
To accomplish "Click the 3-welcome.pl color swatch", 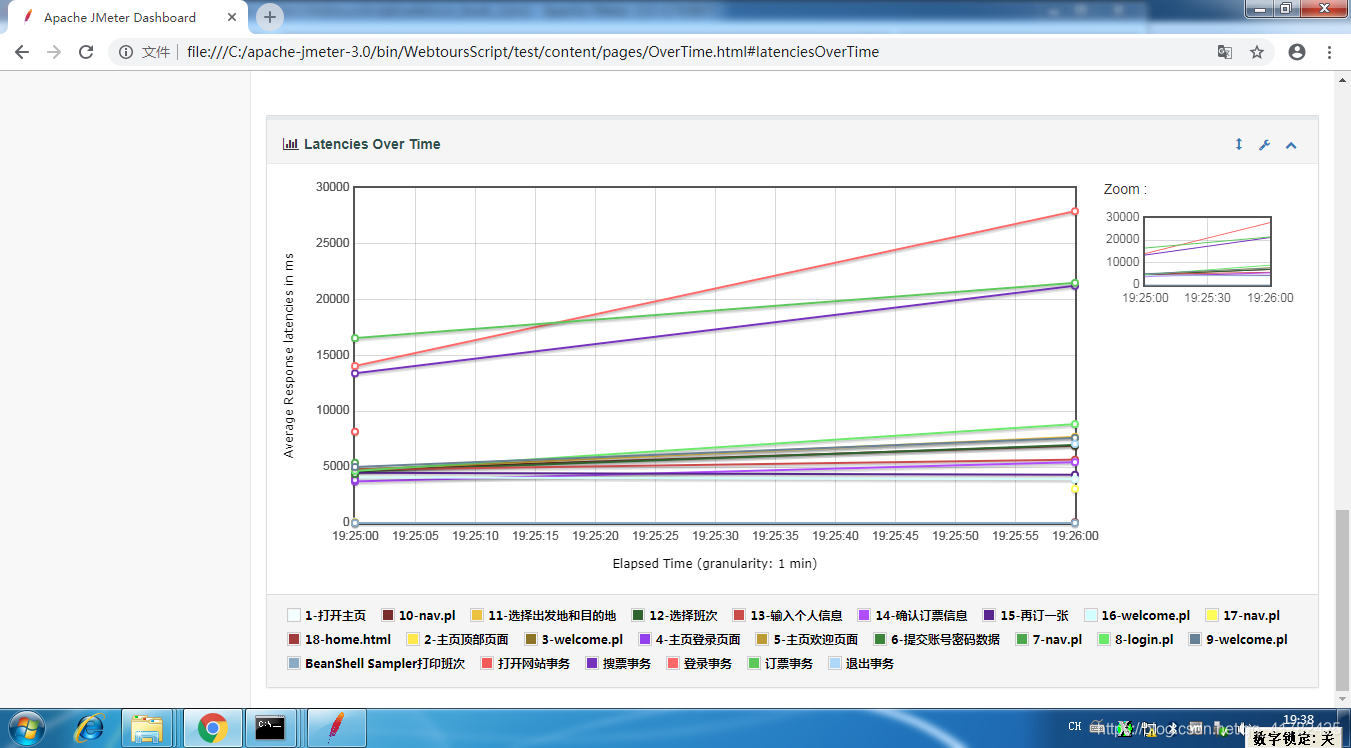I will 530,639.
